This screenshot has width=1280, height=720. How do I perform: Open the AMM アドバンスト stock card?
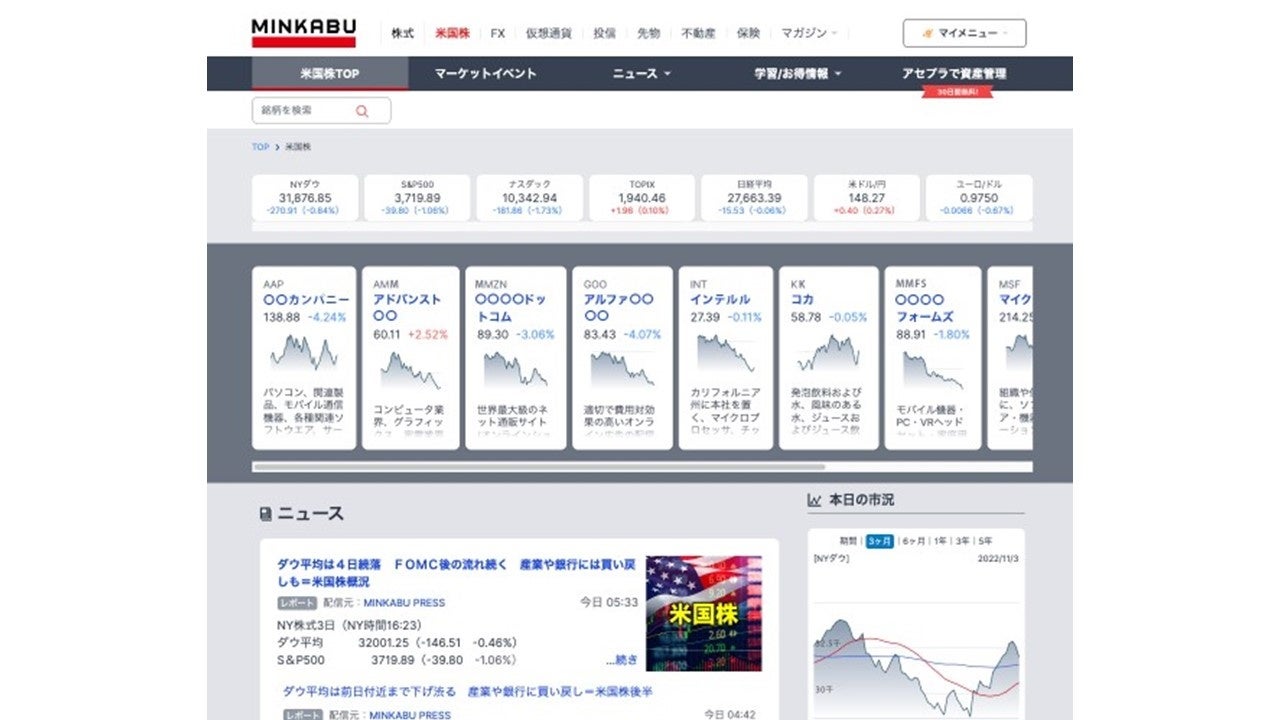411,357
